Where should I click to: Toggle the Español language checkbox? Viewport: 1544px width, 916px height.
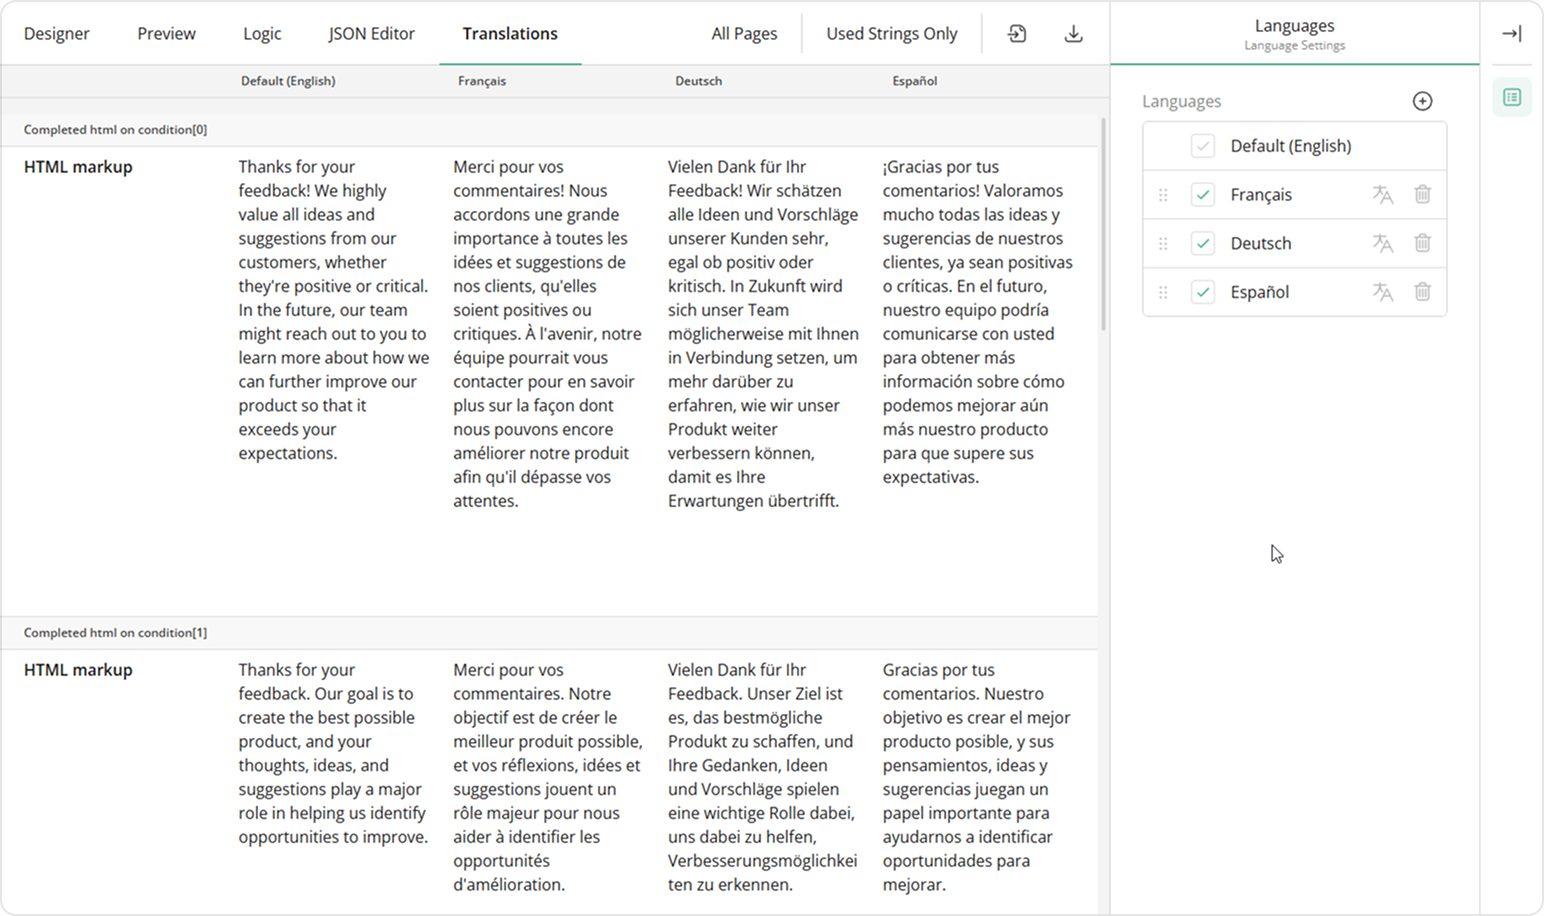click(1203, 292)
